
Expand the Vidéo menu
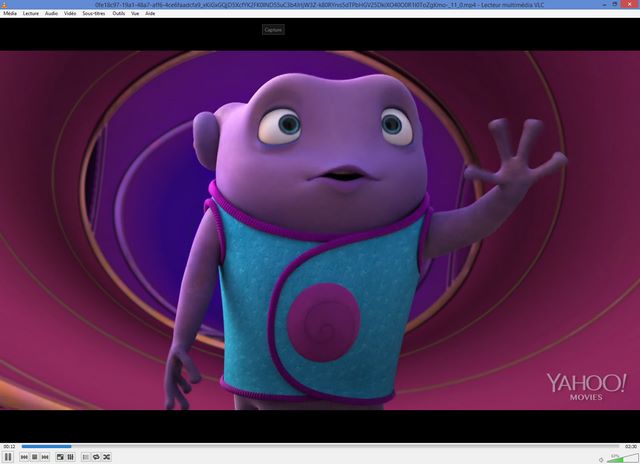coord(70,15)
